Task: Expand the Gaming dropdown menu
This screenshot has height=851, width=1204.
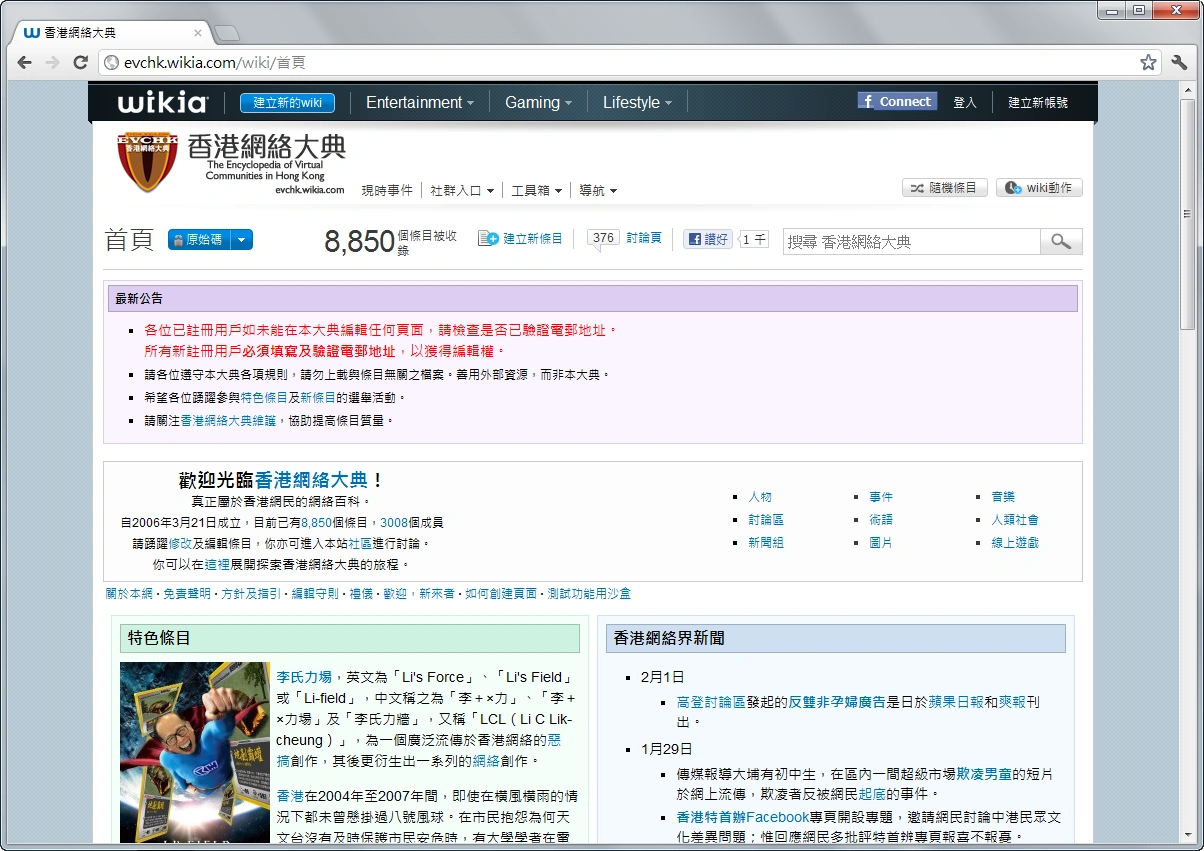Action: (538, 102)
